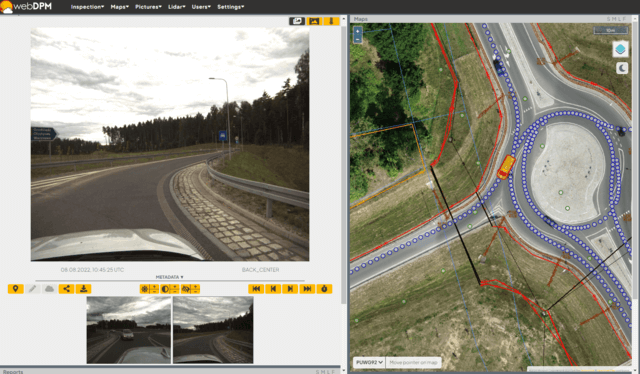
Task: Click the grey cloud icon
Action: pos(49,289)
